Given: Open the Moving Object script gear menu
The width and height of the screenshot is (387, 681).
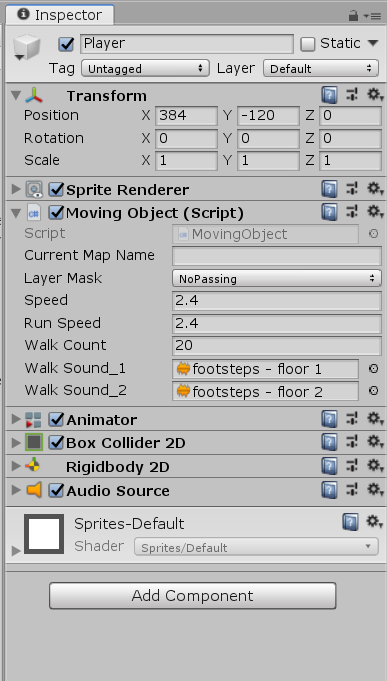Looking at the screenshot, I should pos(375,212).
